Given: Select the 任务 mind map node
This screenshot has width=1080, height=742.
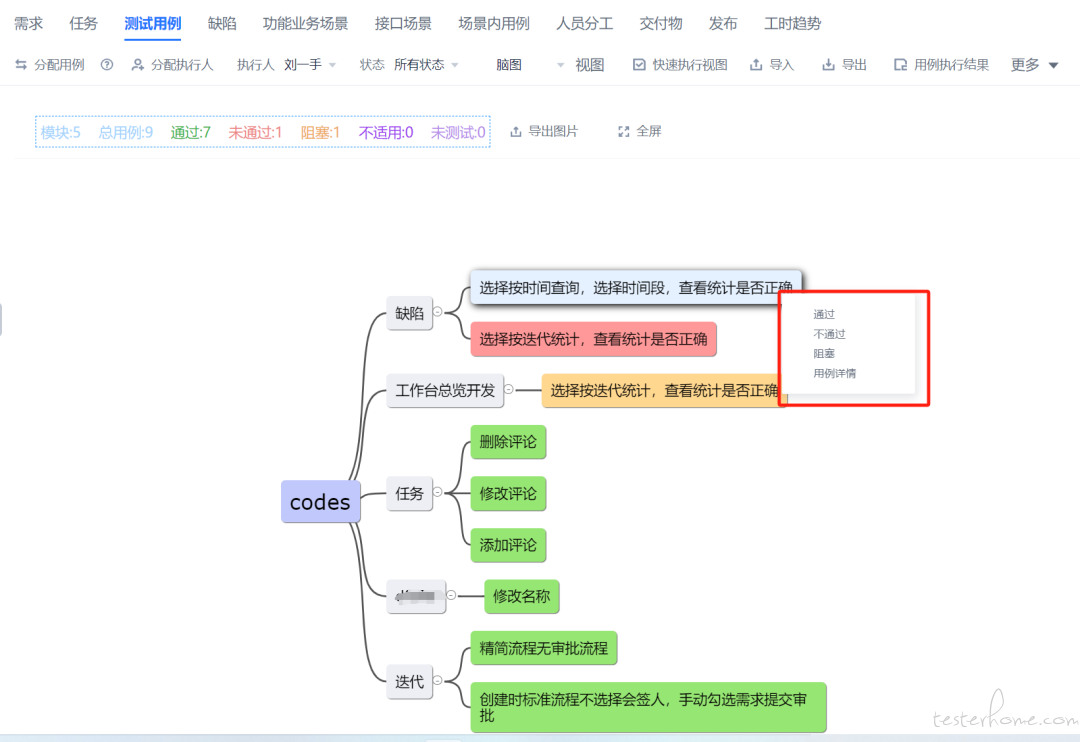Looking at the screenshot, I should coord(409,493).
